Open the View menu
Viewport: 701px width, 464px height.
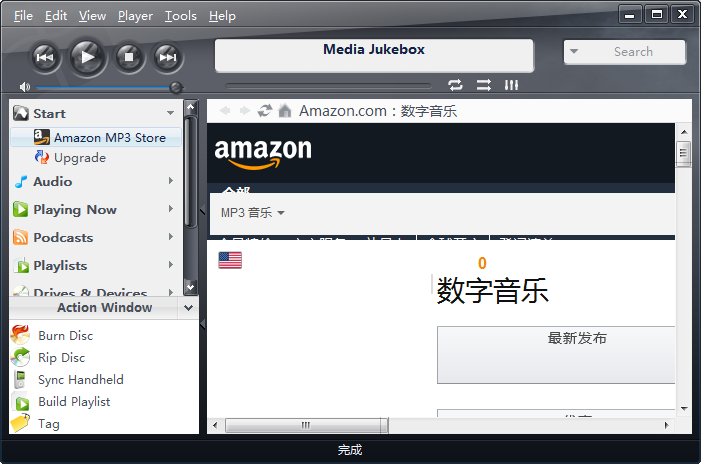click(x=93, y=16)
